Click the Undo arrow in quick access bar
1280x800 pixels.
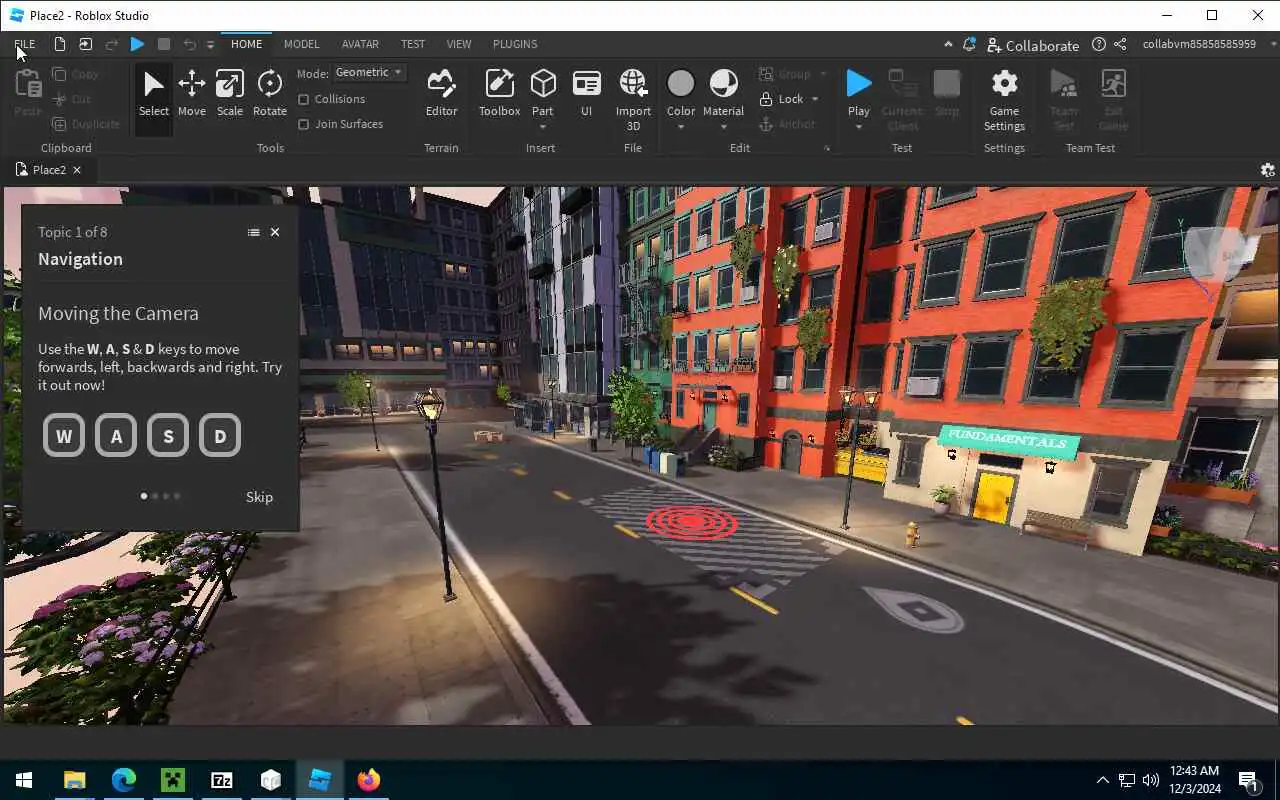click(x=190, y=44)
